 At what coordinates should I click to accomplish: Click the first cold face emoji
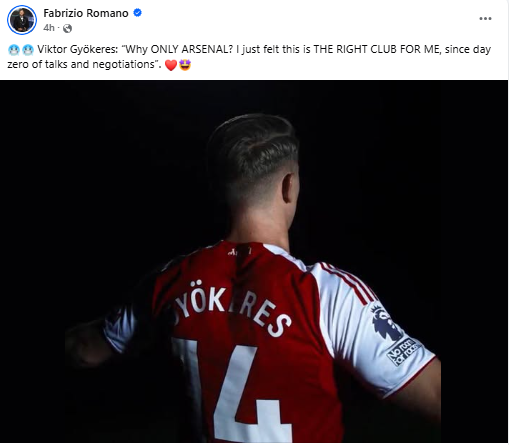point(14,50)
